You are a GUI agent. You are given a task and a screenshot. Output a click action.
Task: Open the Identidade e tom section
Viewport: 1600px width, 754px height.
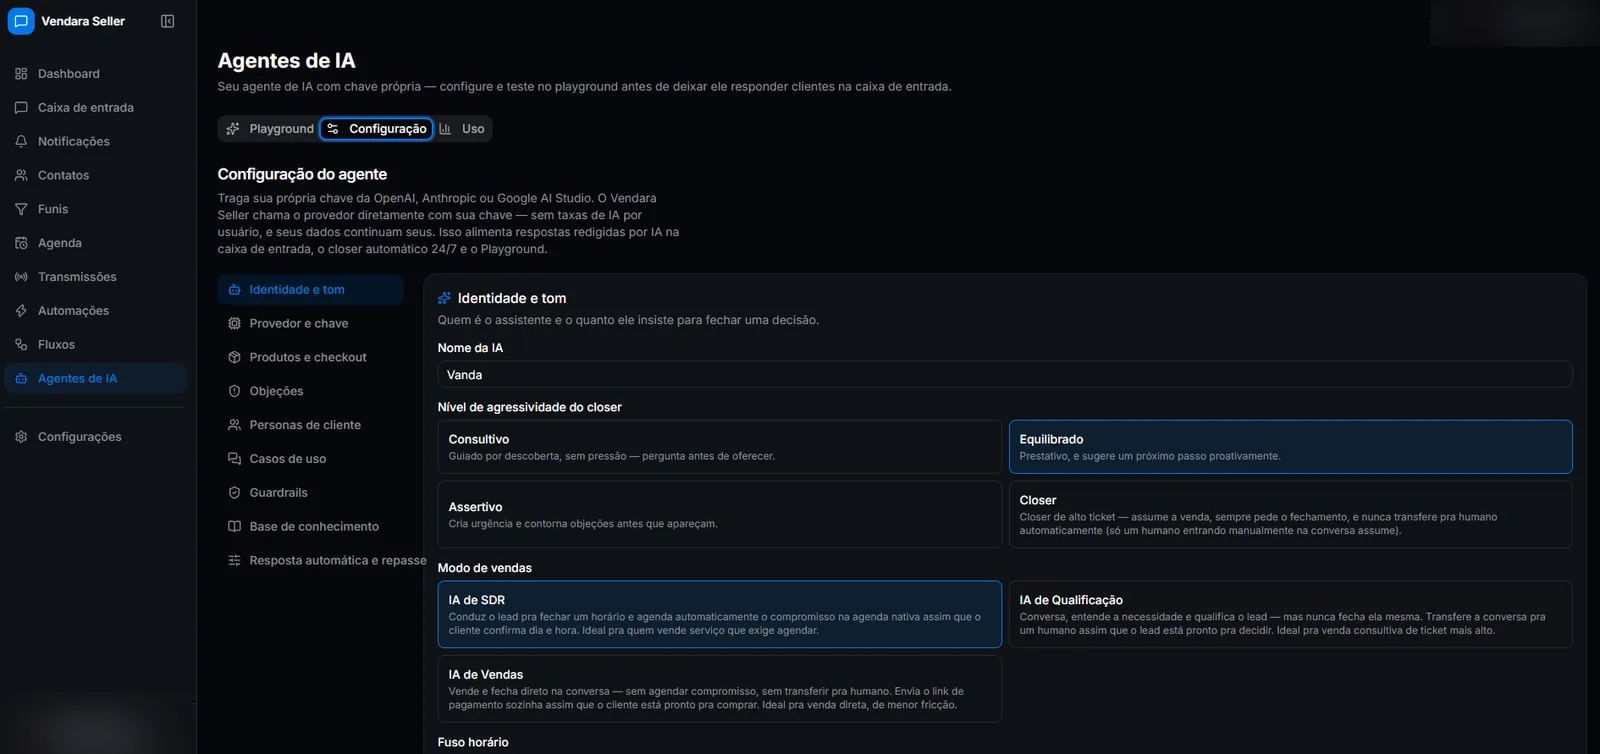click(x=311, y=290)
